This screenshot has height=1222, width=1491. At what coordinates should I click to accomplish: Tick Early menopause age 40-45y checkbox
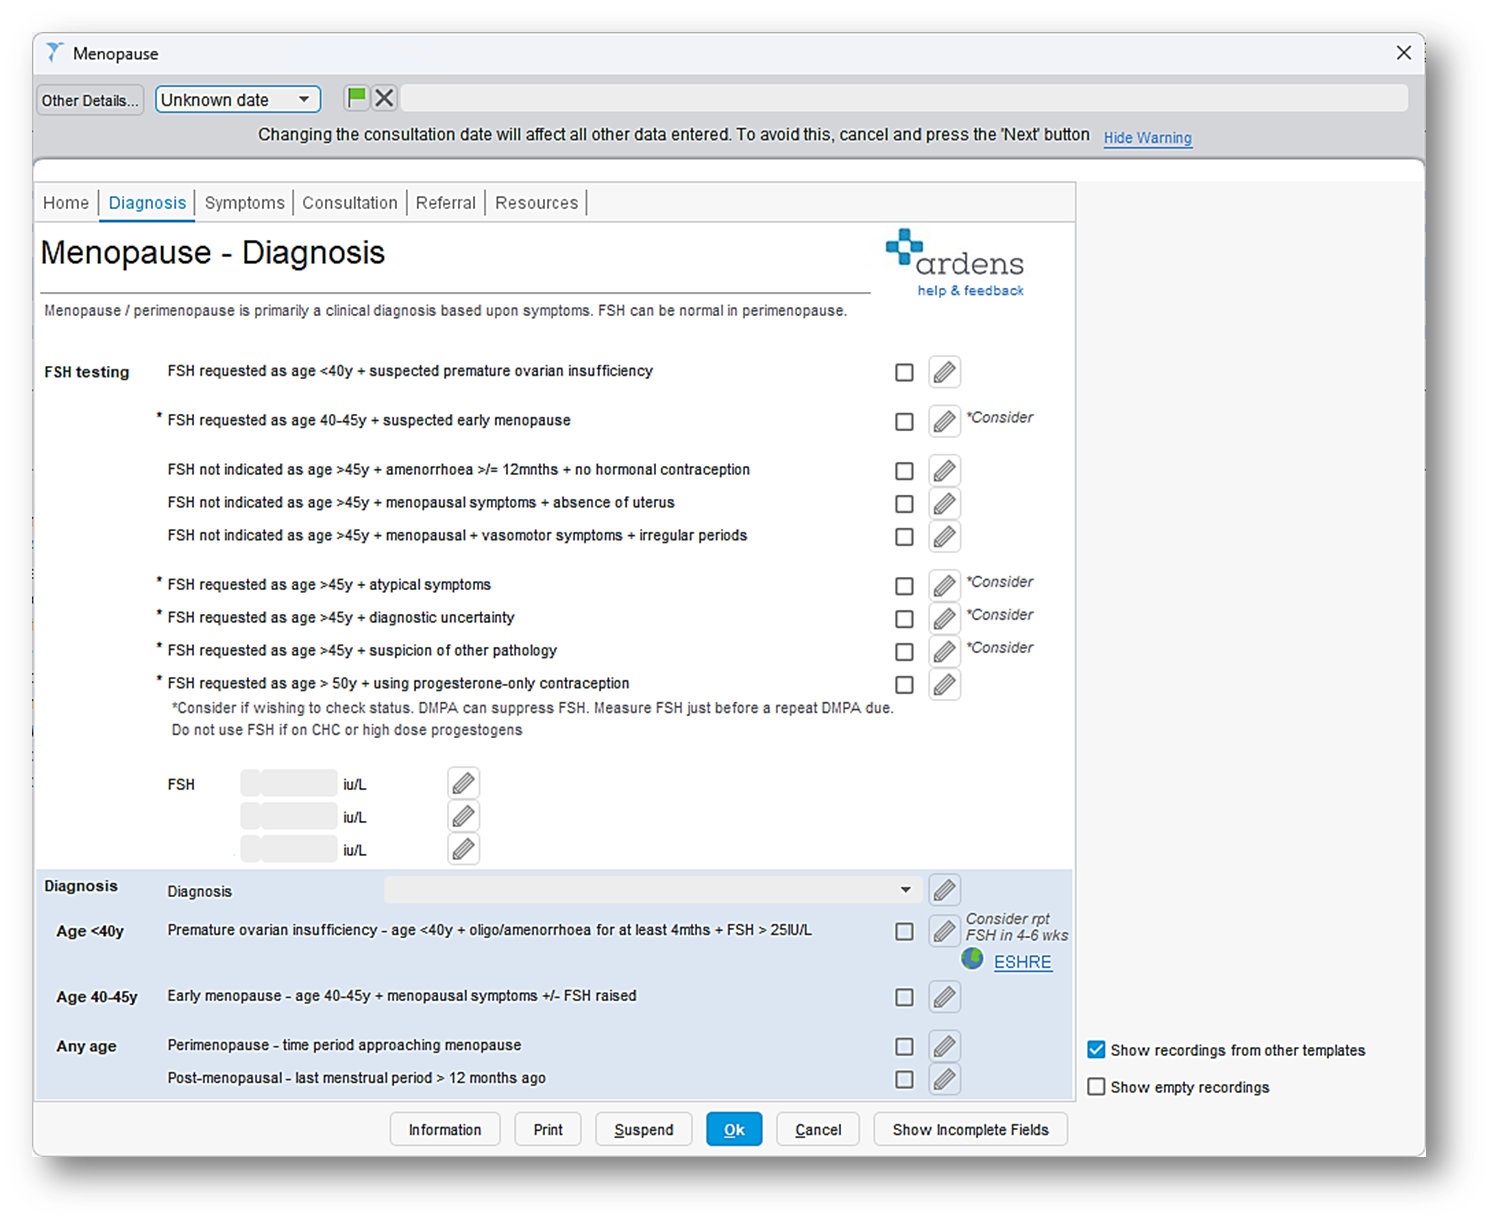904,997
